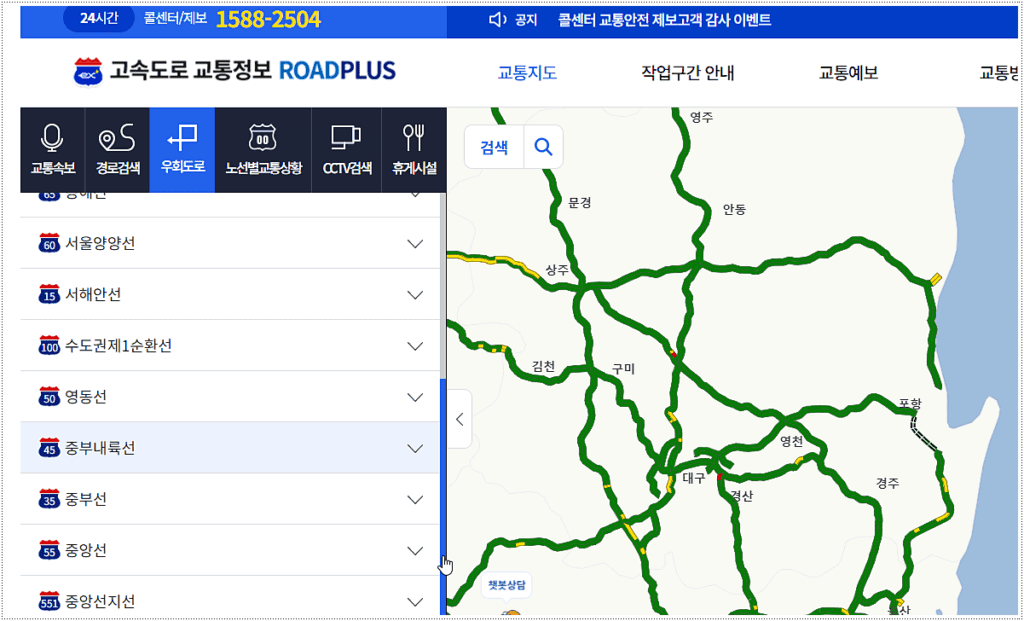Go to 교통예보 menu item

coord(848,73)
